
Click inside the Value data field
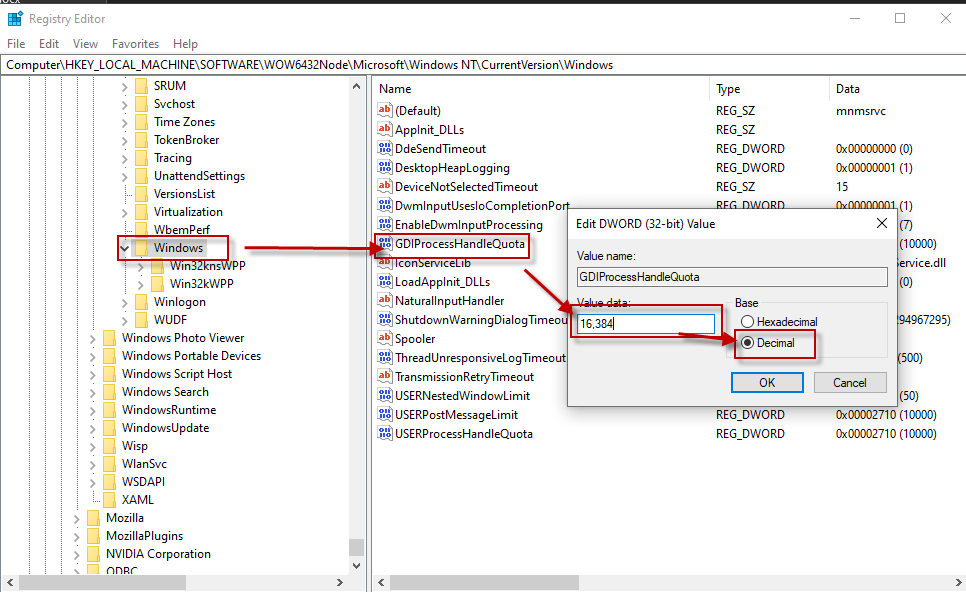646,323
